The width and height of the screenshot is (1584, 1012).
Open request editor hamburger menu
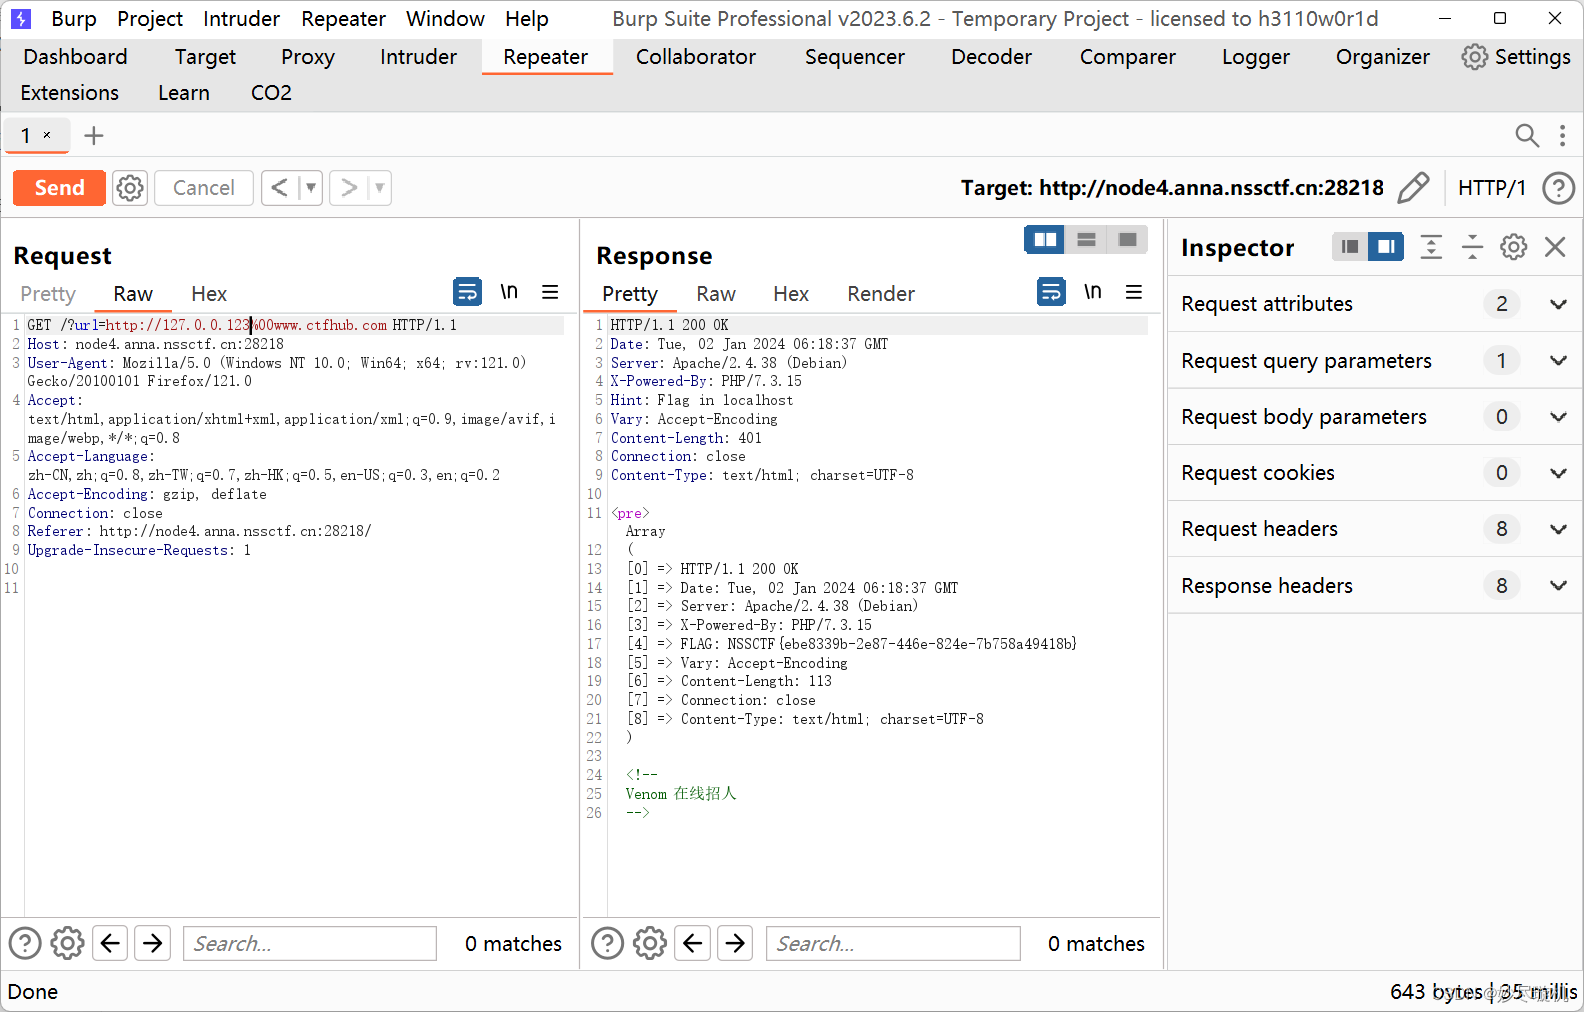point(550,292)
